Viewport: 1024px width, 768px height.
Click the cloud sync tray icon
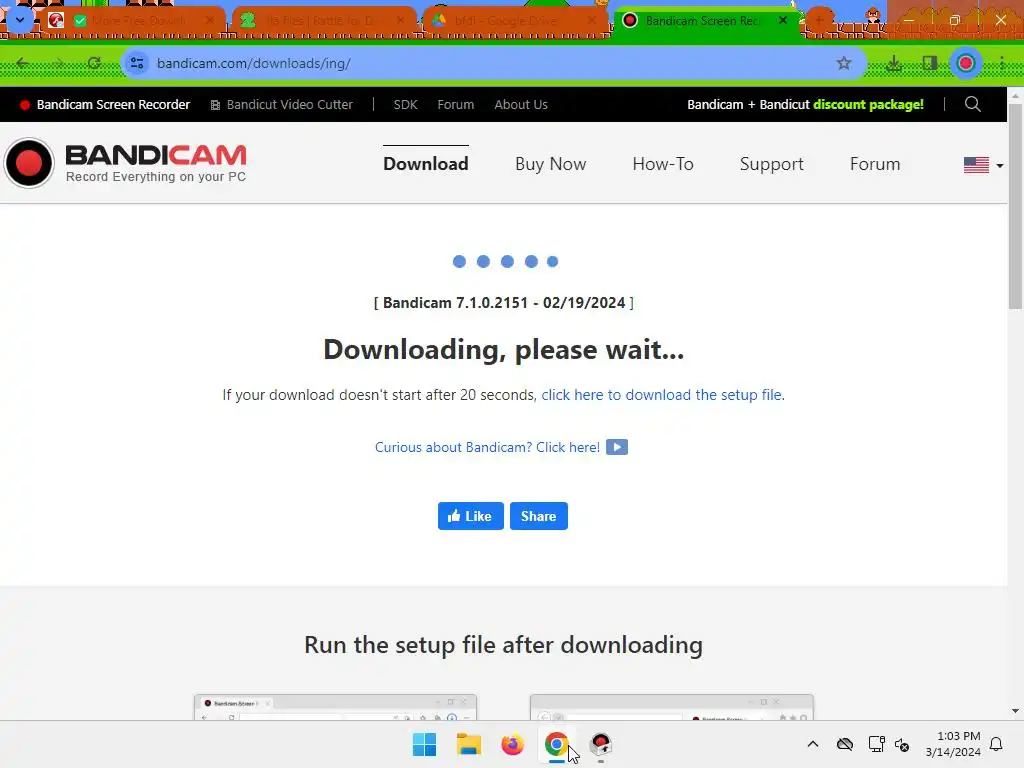[845, 744]
